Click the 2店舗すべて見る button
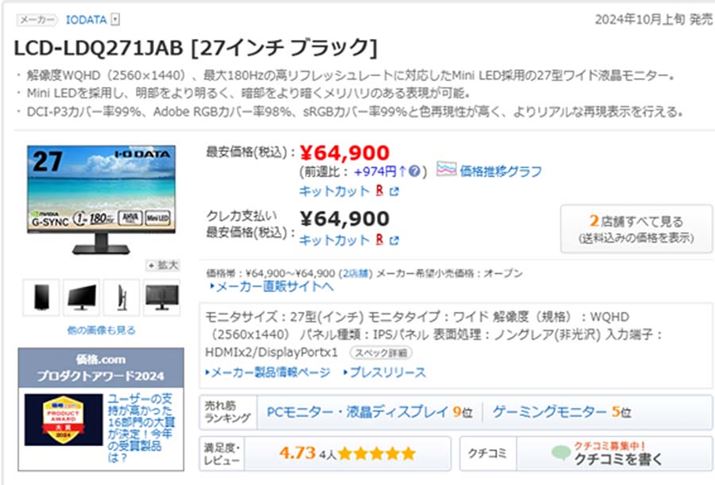 coord(636,228)
